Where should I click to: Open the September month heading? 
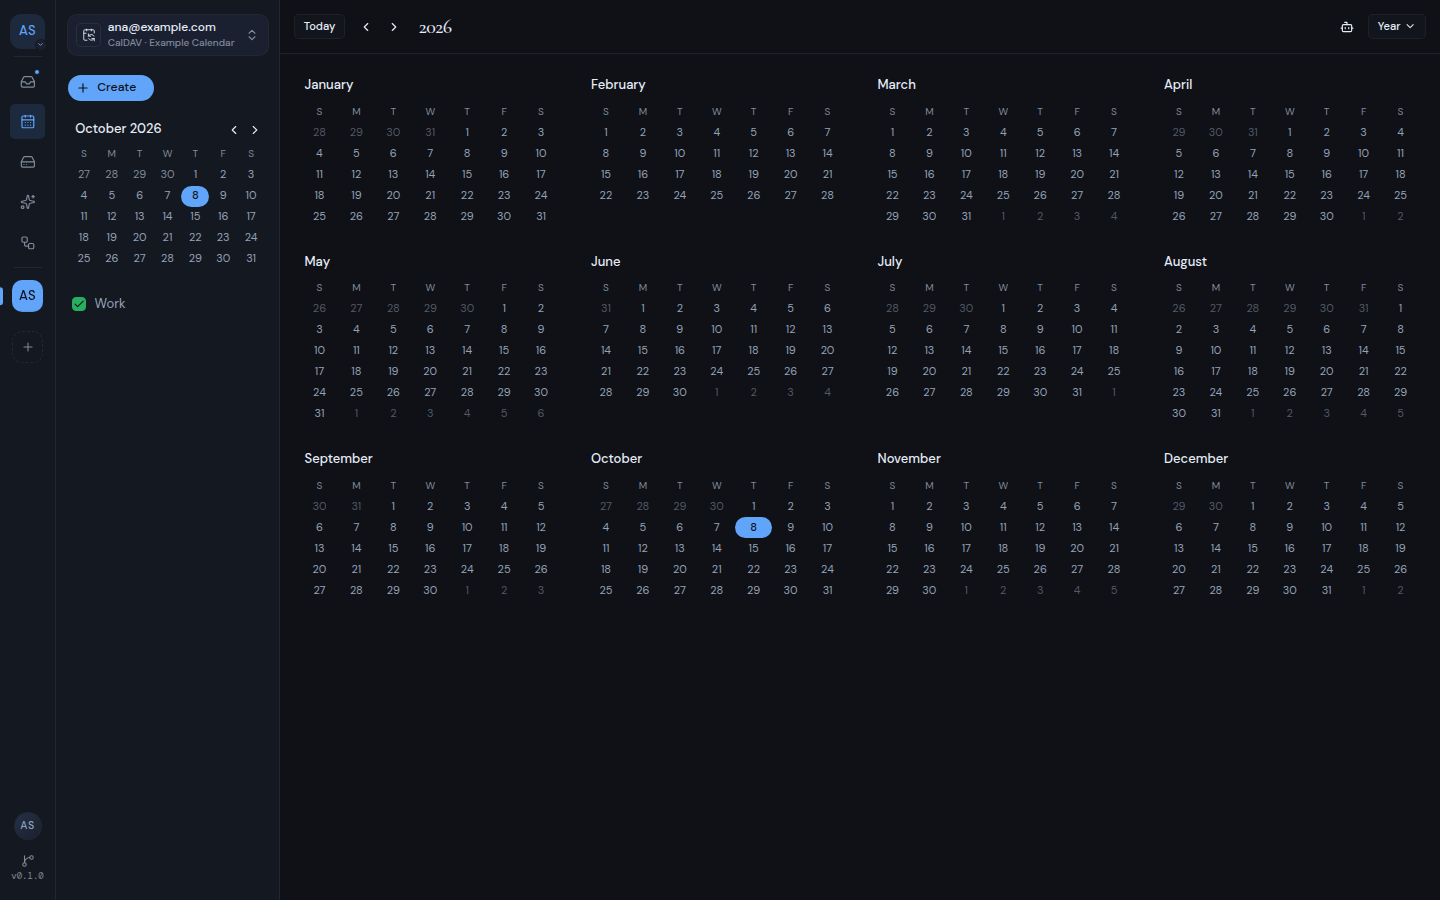coord(338,459)
